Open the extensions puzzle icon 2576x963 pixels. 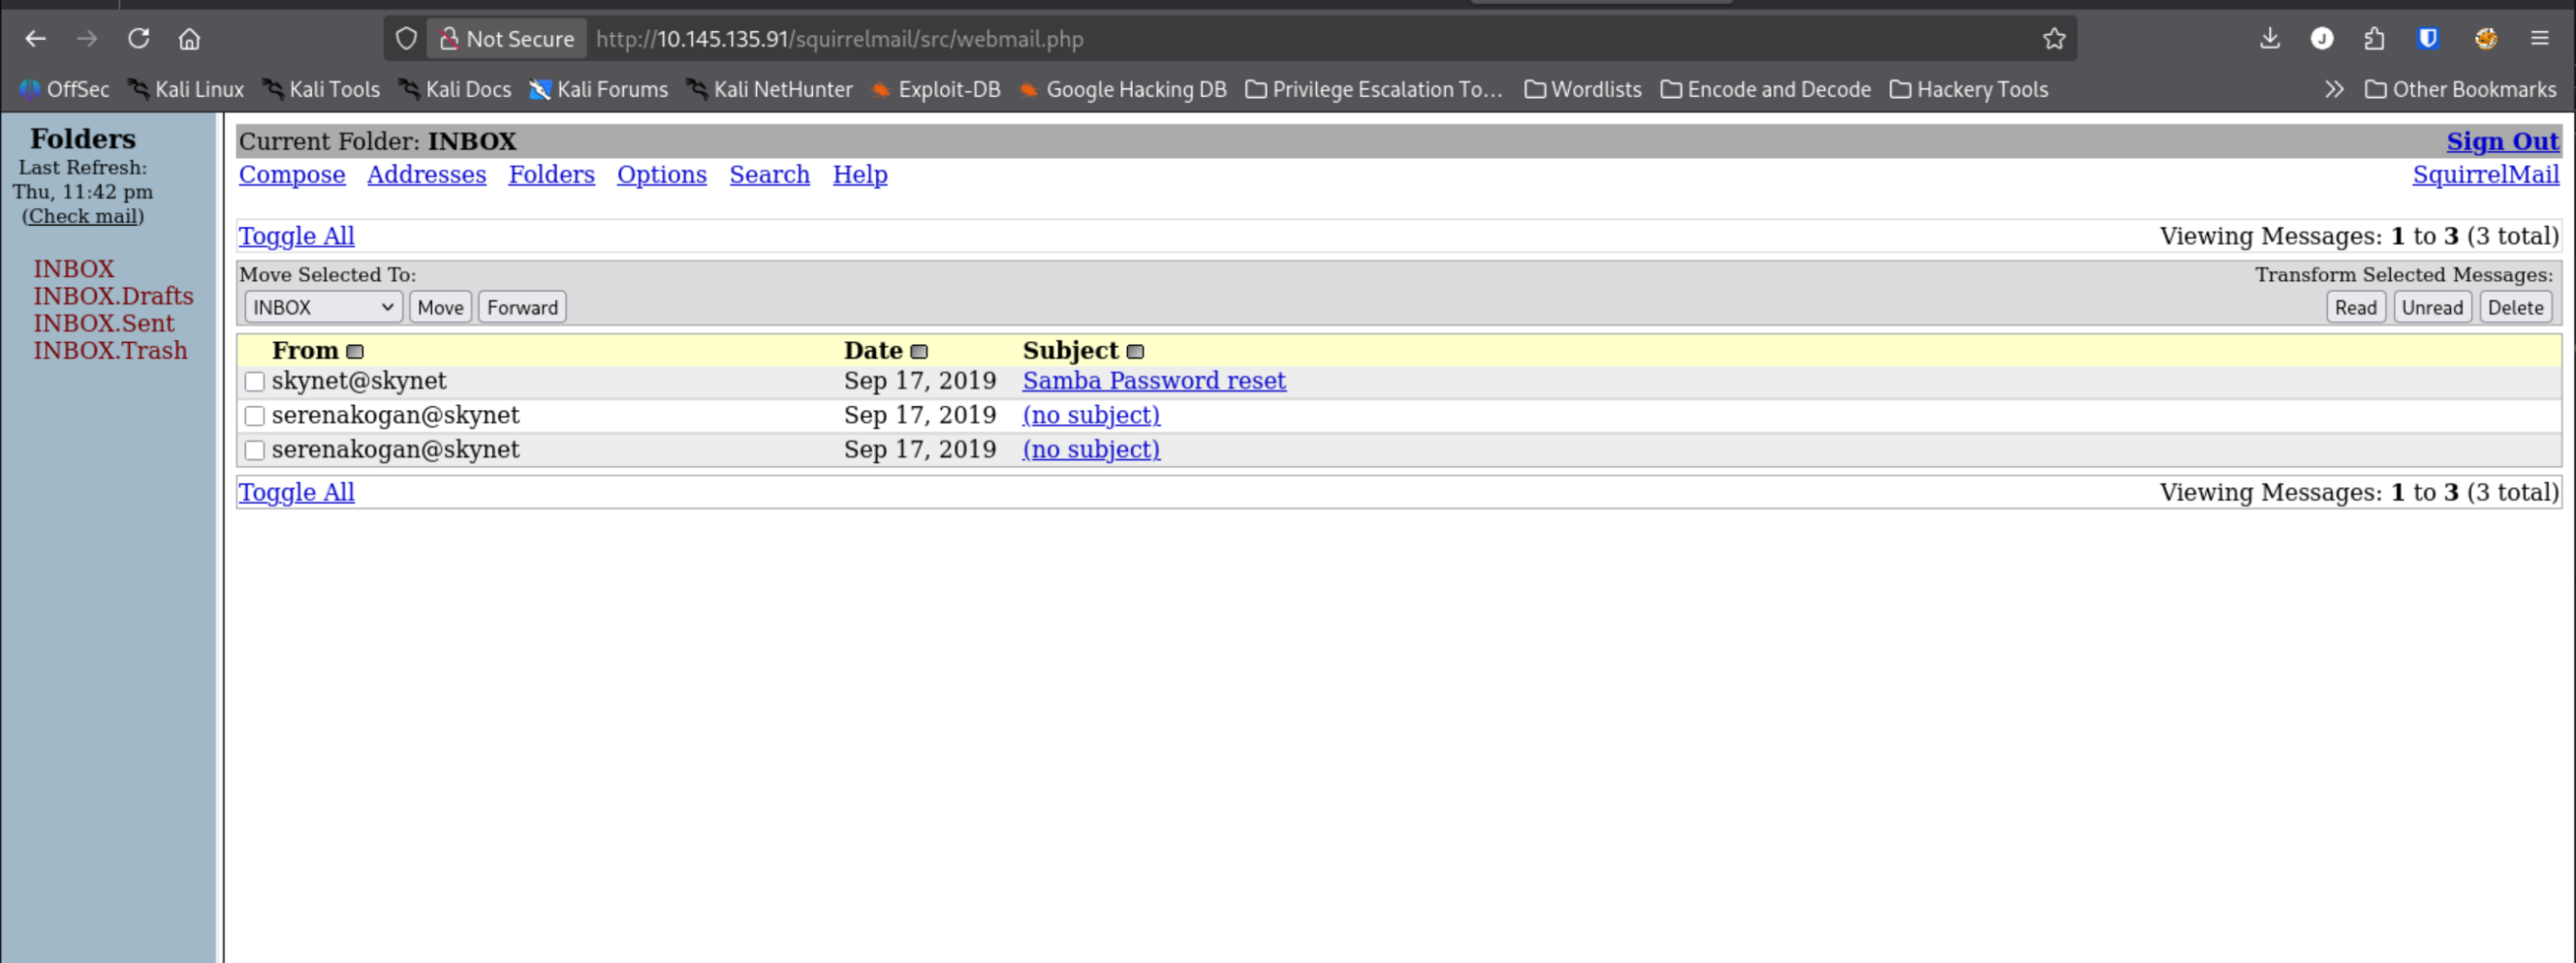tap(2374, 39)
